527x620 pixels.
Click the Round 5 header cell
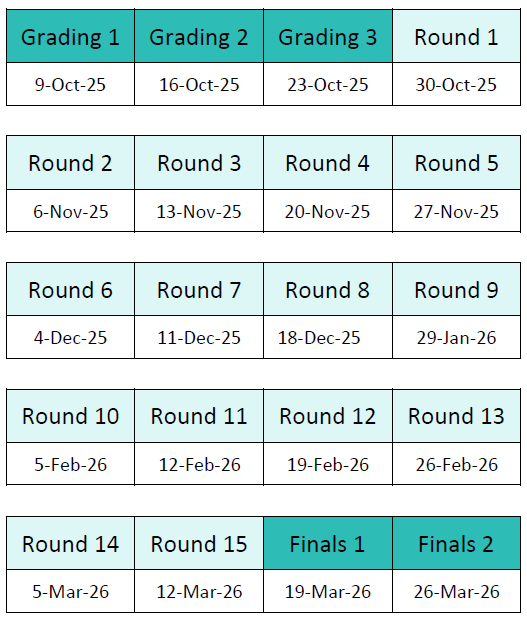click(456, 163)
